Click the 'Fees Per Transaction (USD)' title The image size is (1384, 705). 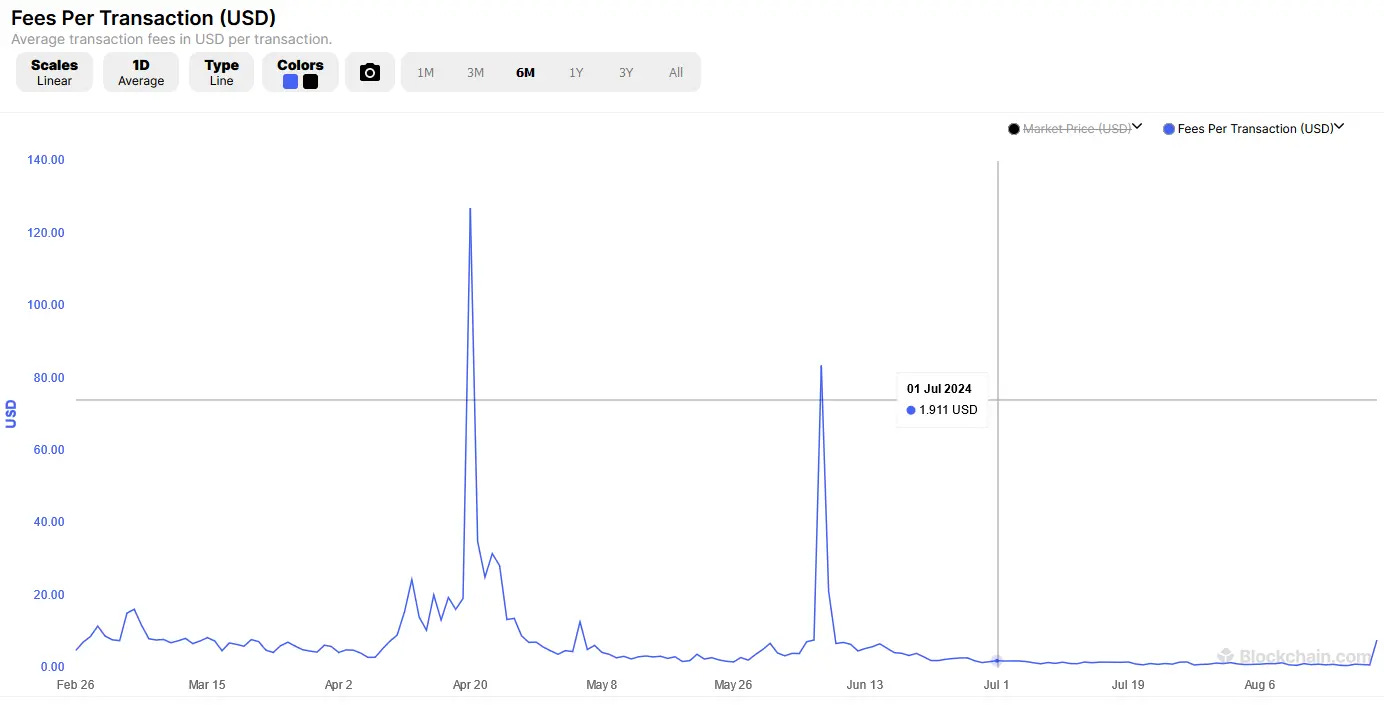point(143,18)
